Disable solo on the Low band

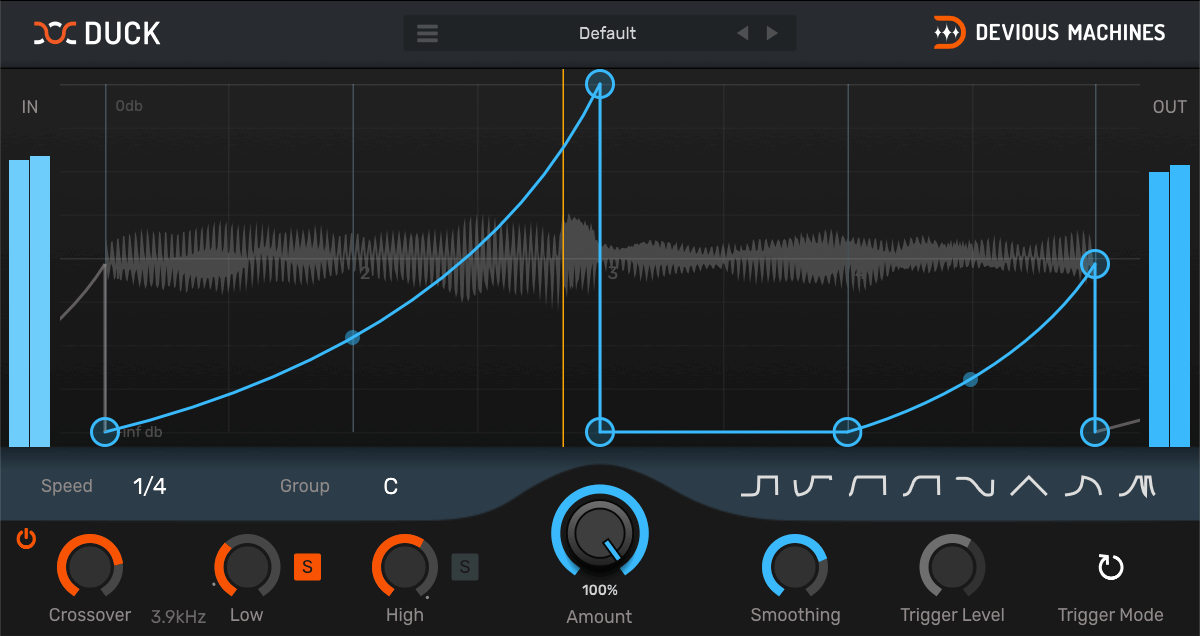point(308,566)
